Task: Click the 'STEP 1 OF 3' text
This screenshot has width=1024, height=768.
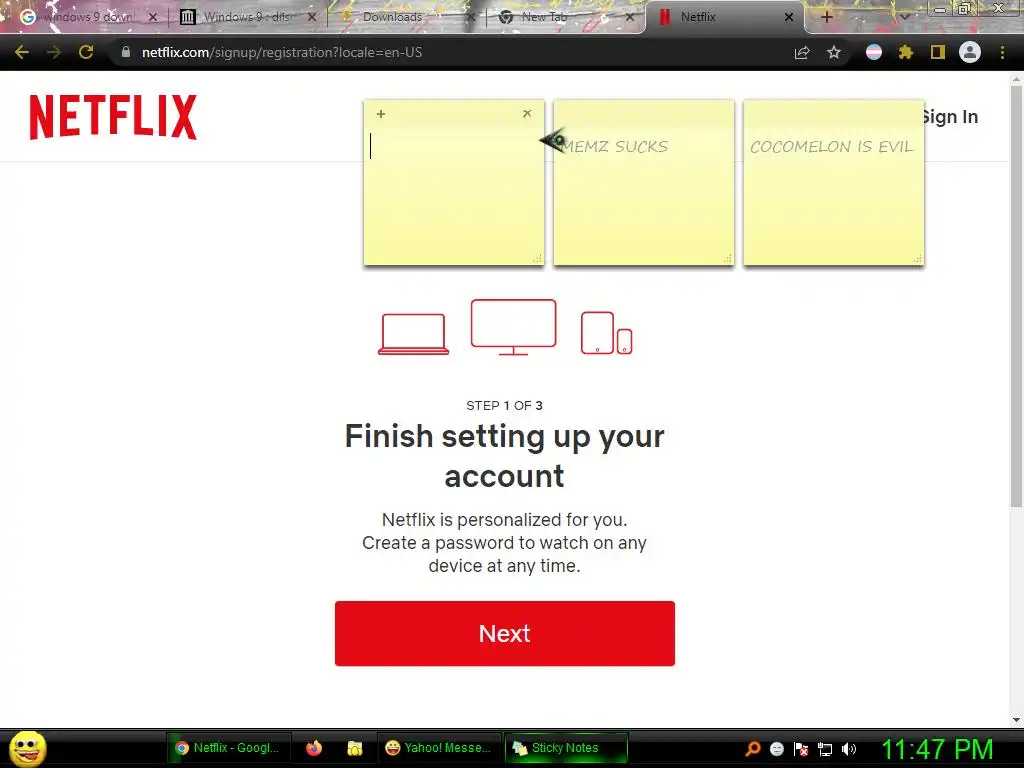Action: (504, 406)
